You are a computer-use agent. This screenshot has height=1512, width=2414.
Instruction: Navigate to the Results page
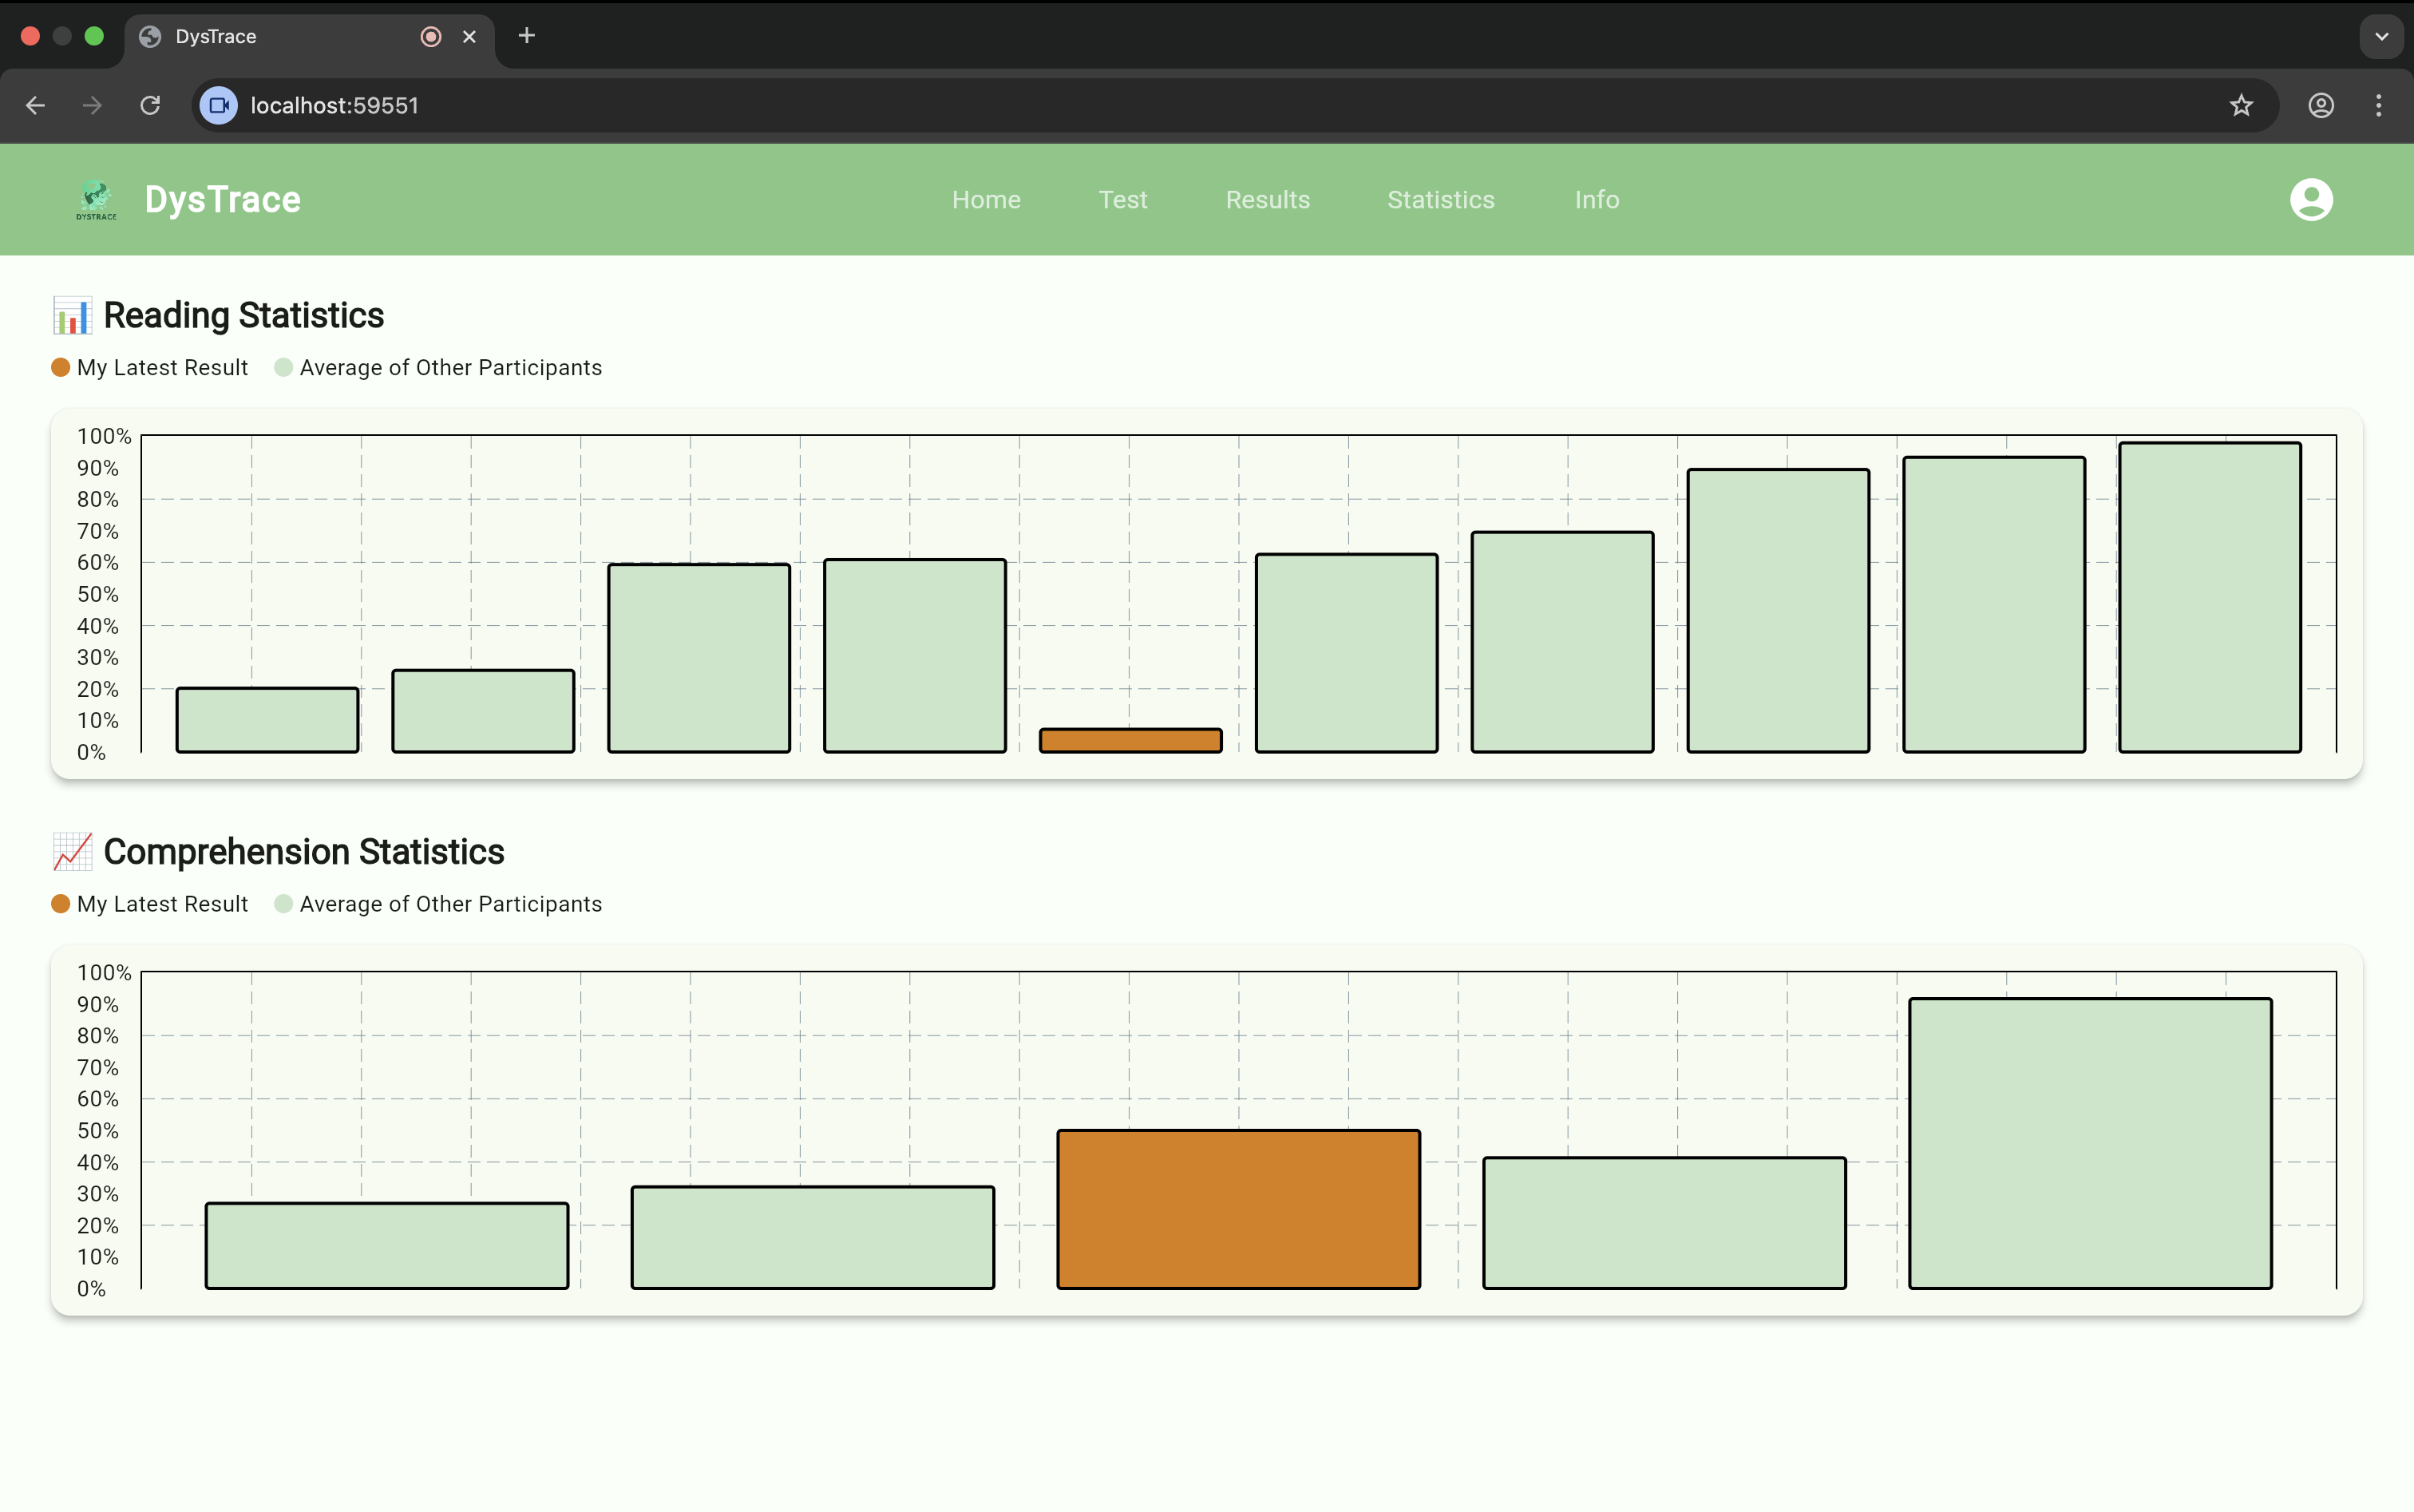pyautogui.click(x=1268, y=199)
